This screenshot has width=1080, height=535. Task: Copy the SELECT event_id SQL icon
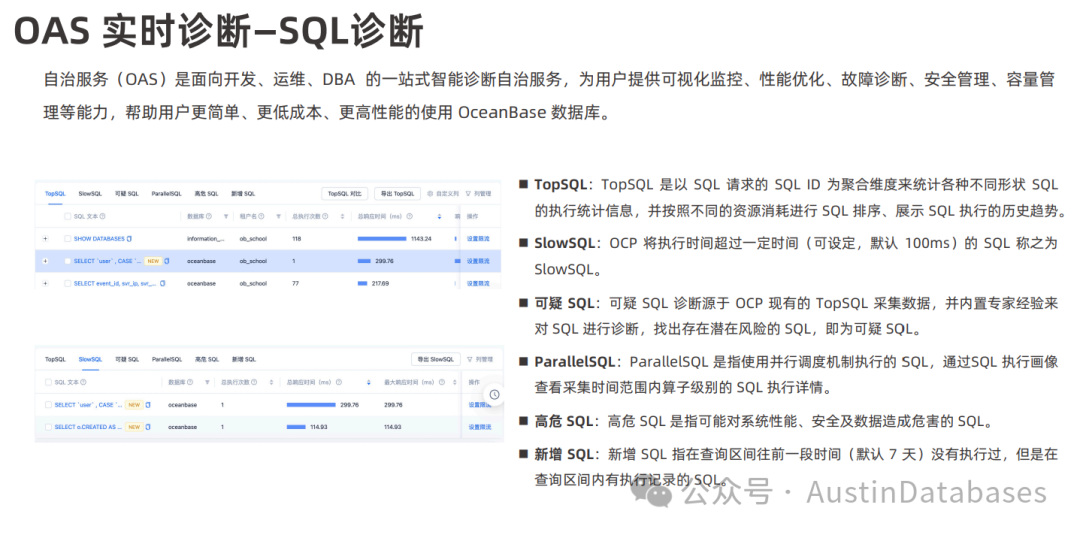click(163, 284)
